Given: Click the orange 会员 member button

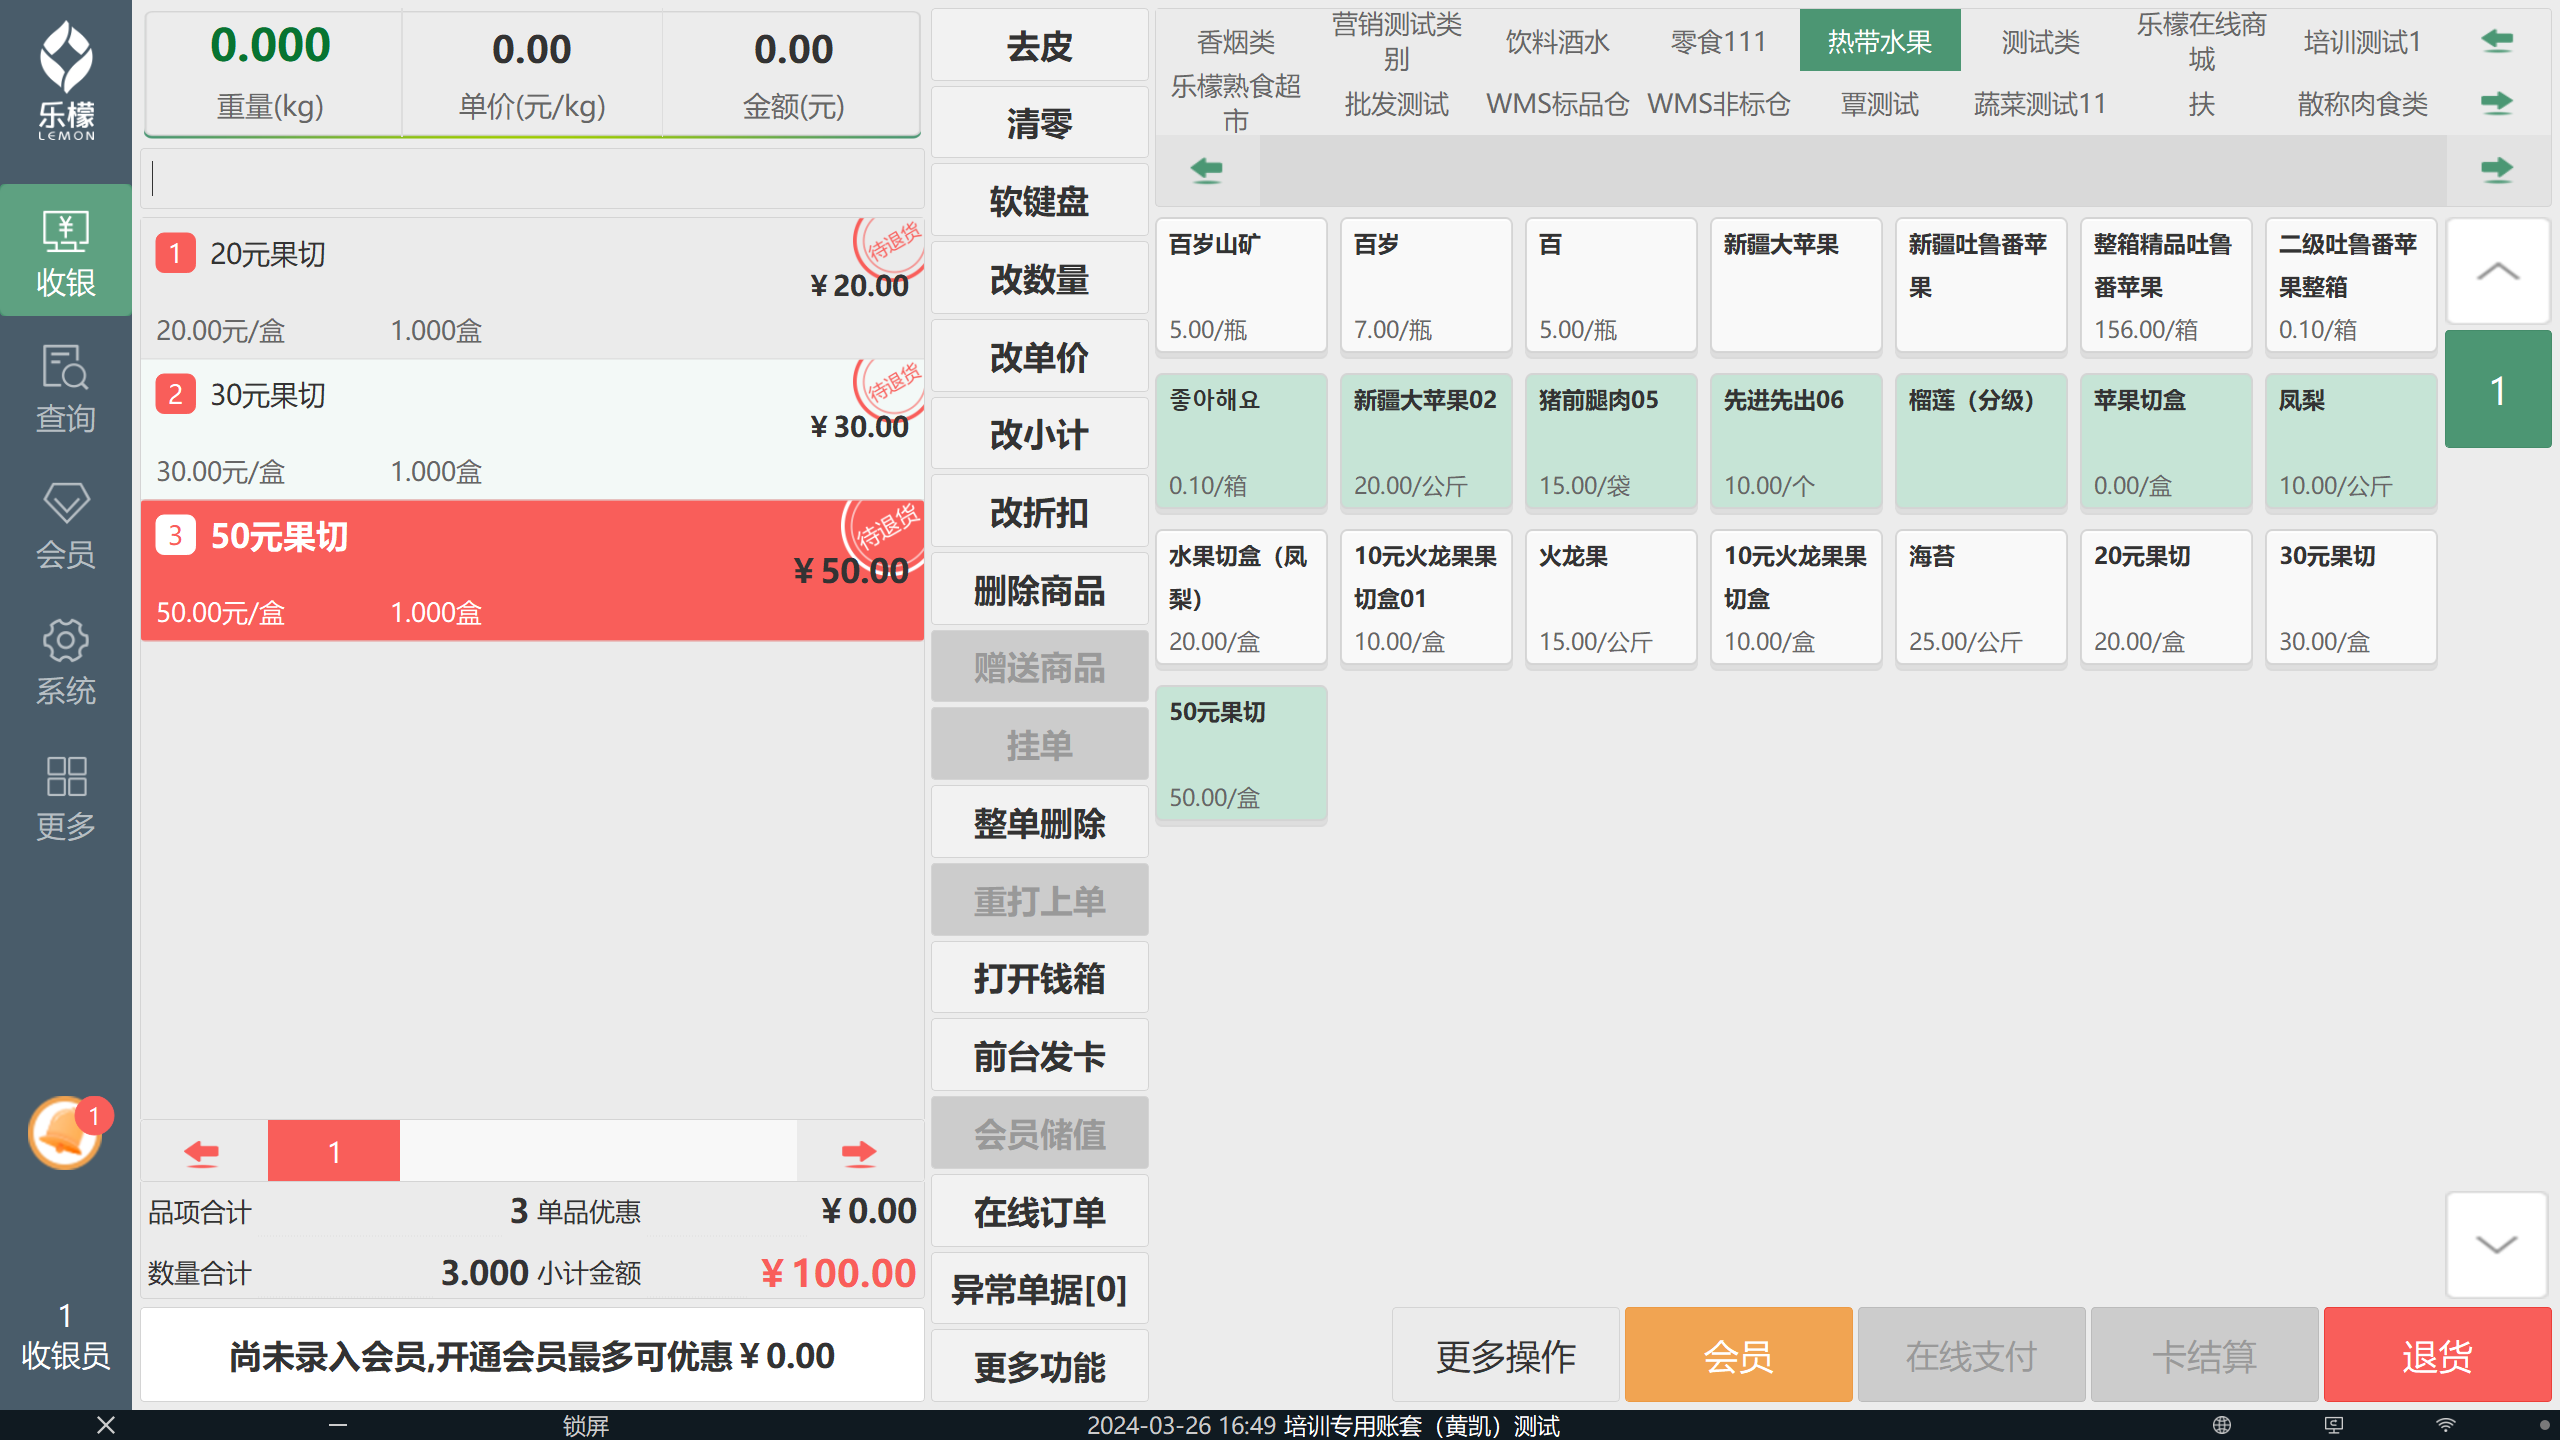Looking at the screenshot, I should 1739,1356.
